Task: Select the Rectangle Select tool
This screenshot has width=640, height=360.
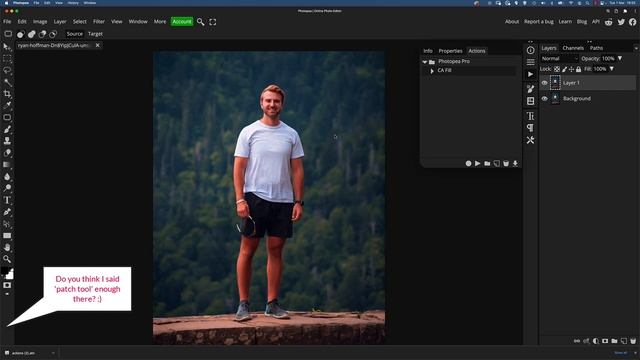Action: pos(7,59)
